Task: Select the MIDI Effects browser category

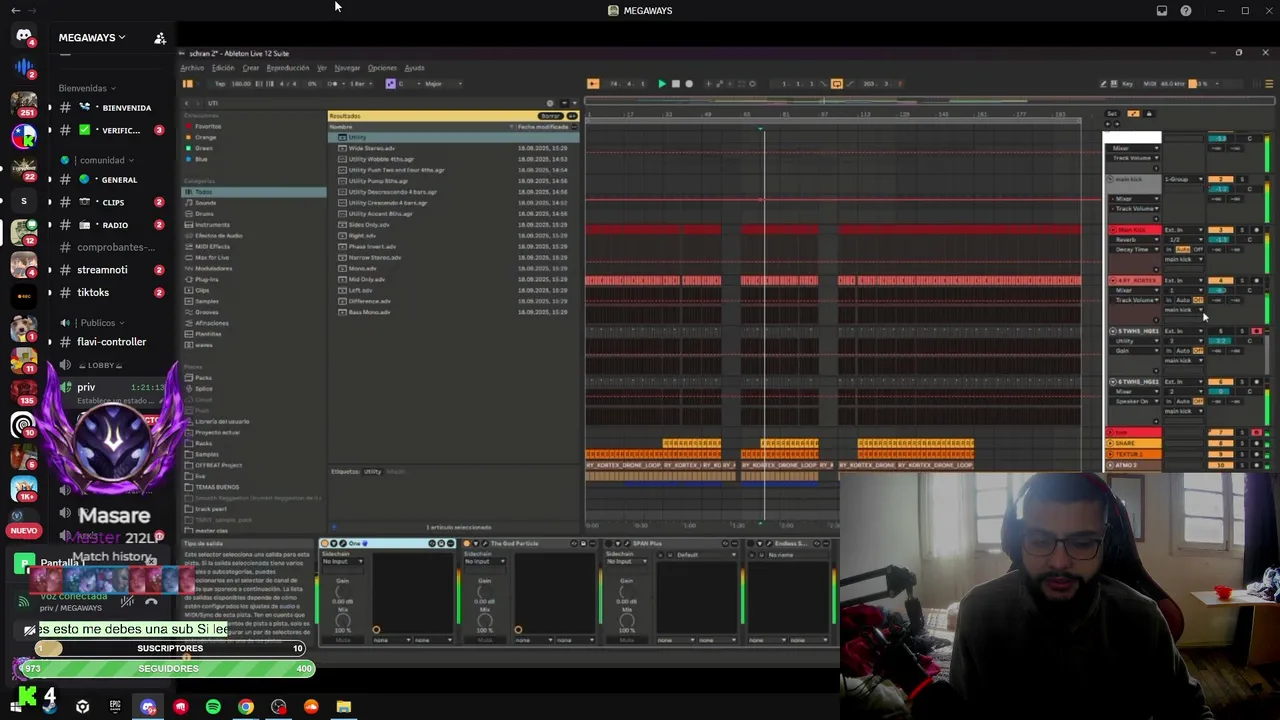Action: (212, 246)
